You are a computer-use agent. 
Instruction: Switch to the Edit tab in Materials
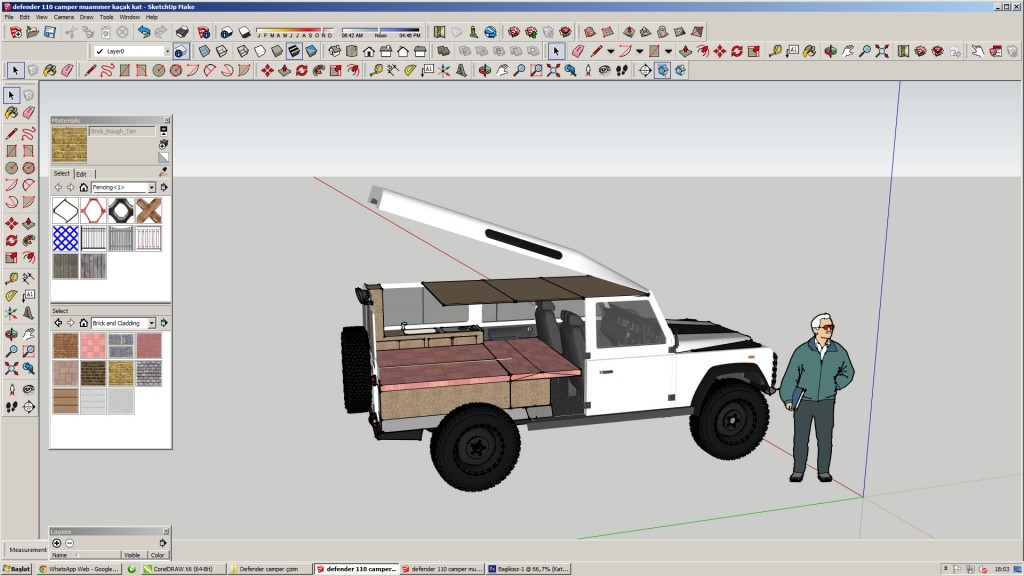pyautogui.click(x=81, y=174)
